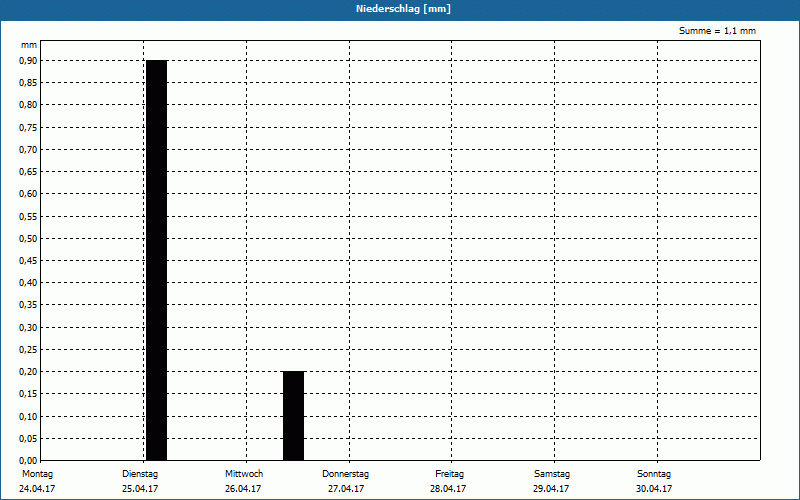Select the date 26.04.17
This screenshot has height=500, width=800.
(243, 489)
